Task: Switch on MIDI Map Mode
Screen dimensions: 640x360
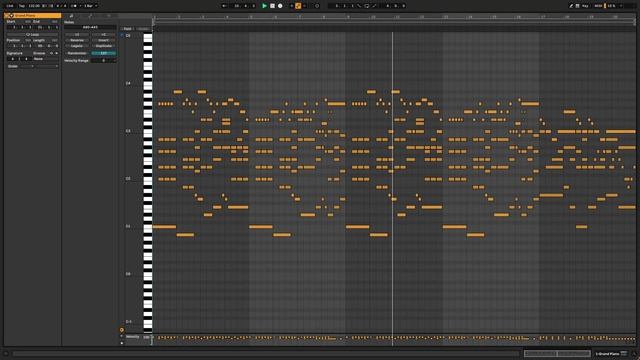Action: [x=598, y=6]
